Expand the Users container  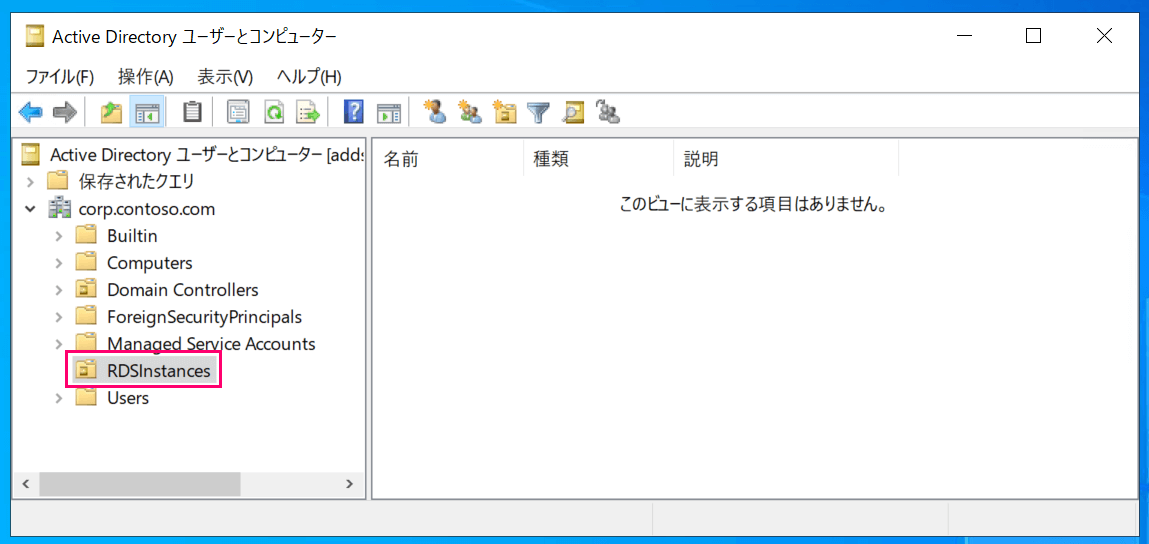click(59, 398)
